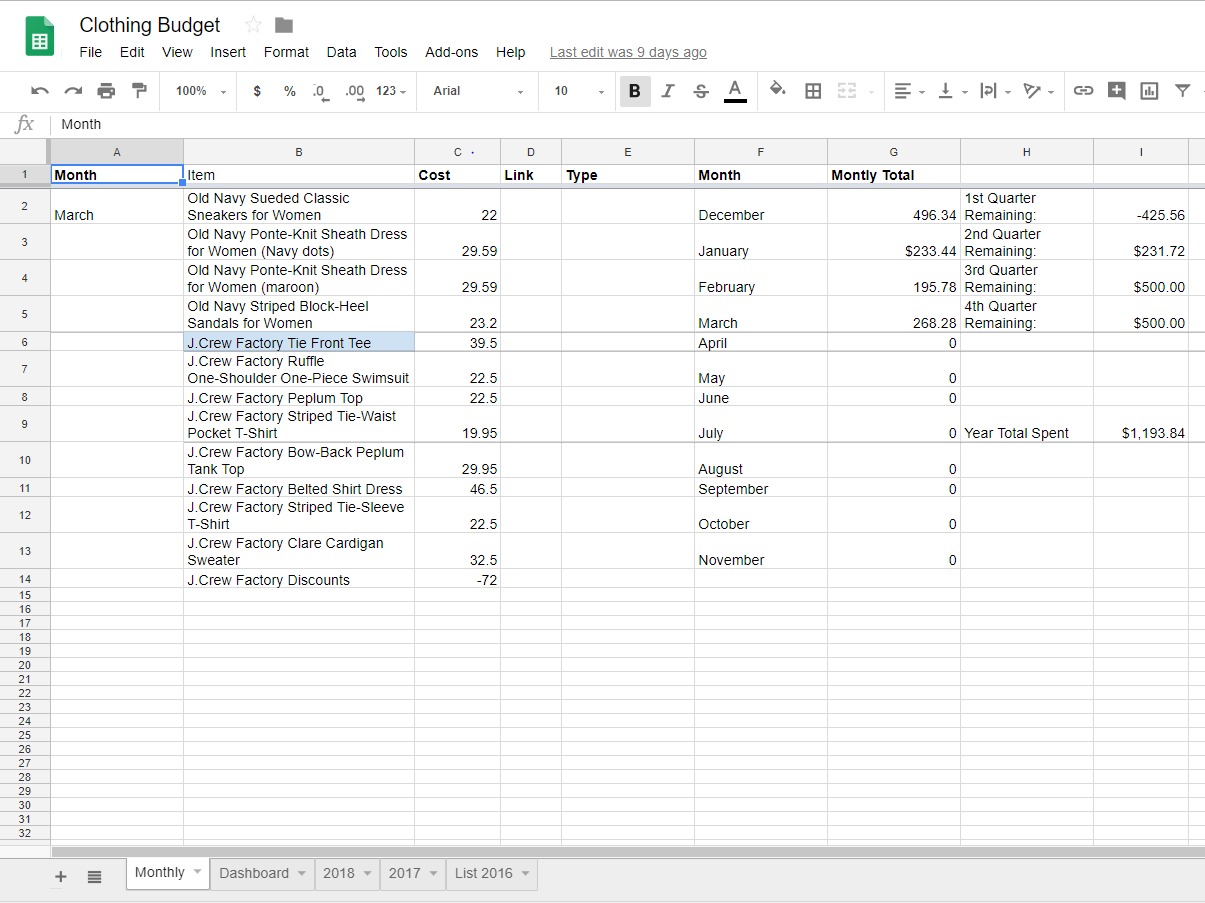The image size is (1205, 903).
Task: Select row 6 header
Action: (25, 342)
